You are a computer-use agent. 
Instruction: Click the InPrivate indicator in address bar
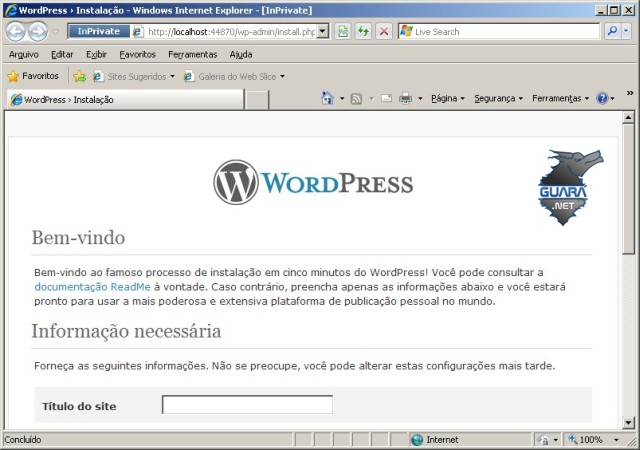click(99, 31)
